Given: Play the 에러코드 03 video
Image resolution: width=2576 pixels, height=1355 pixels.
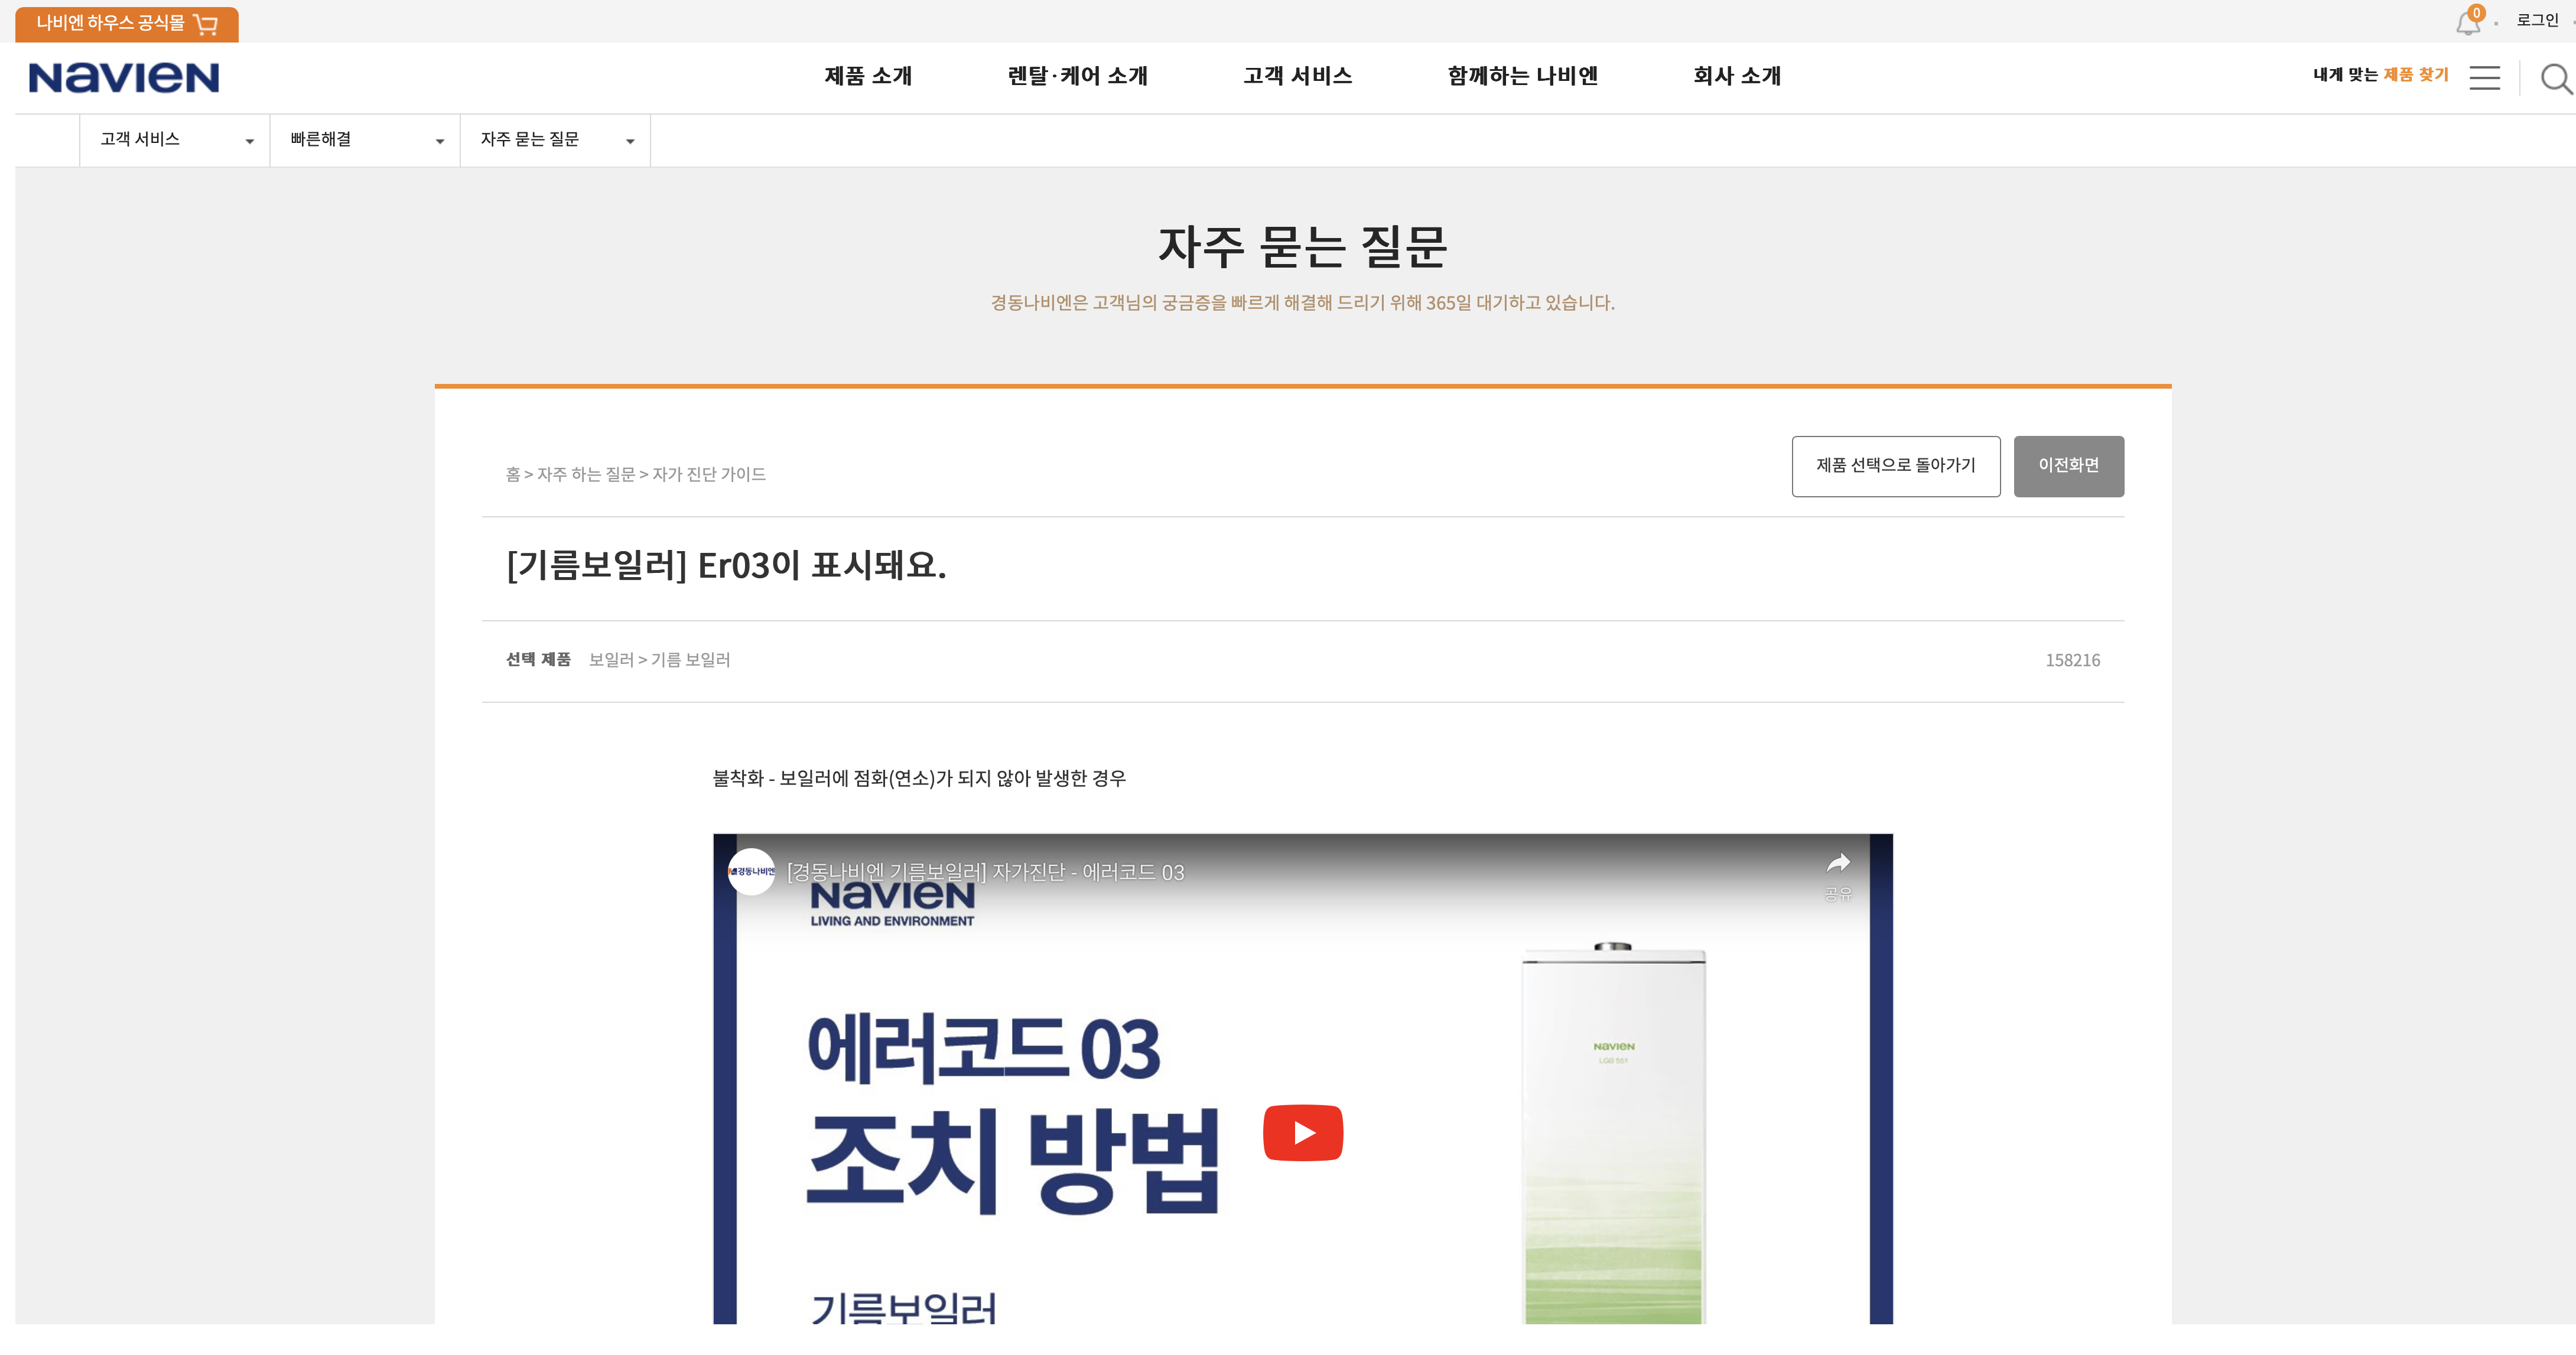Looking at the screenshot, I should [1302, 1132].
